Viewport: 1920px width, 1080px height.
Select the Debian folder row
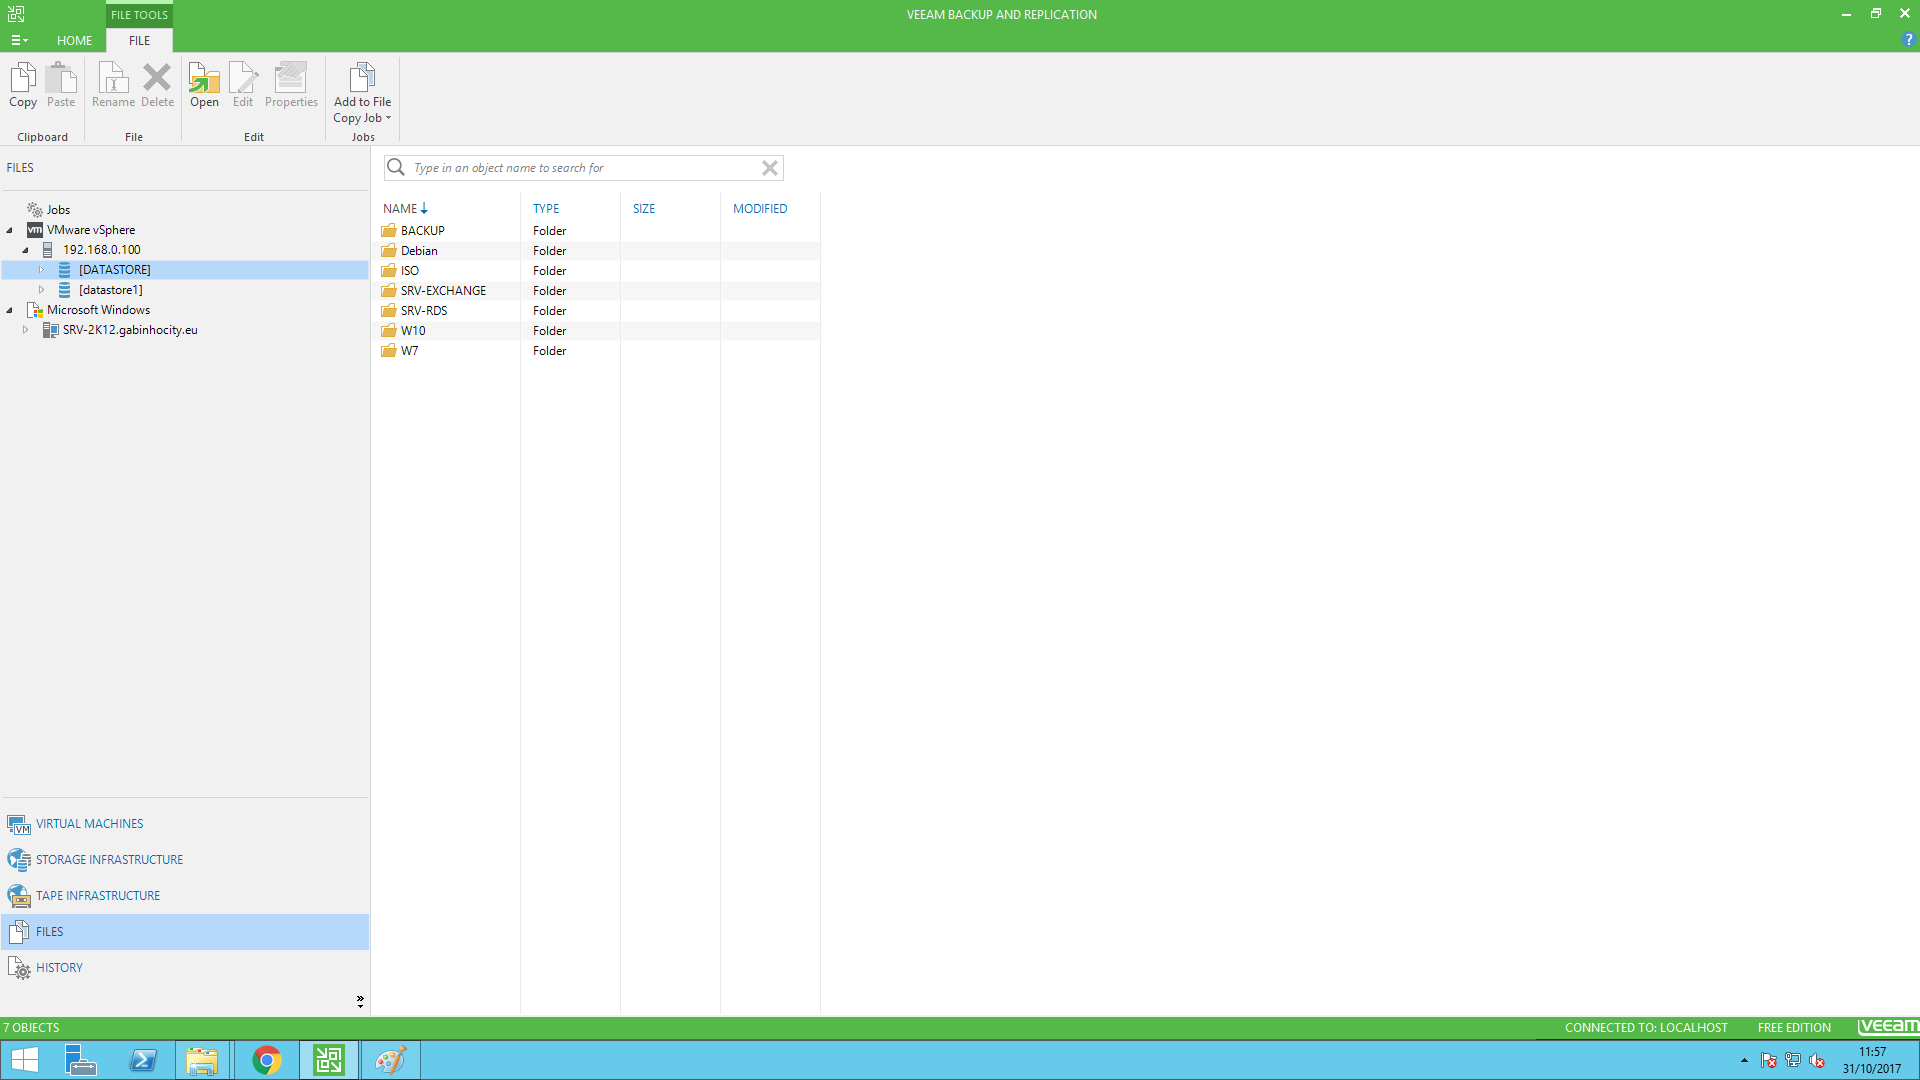click(598, 251)
